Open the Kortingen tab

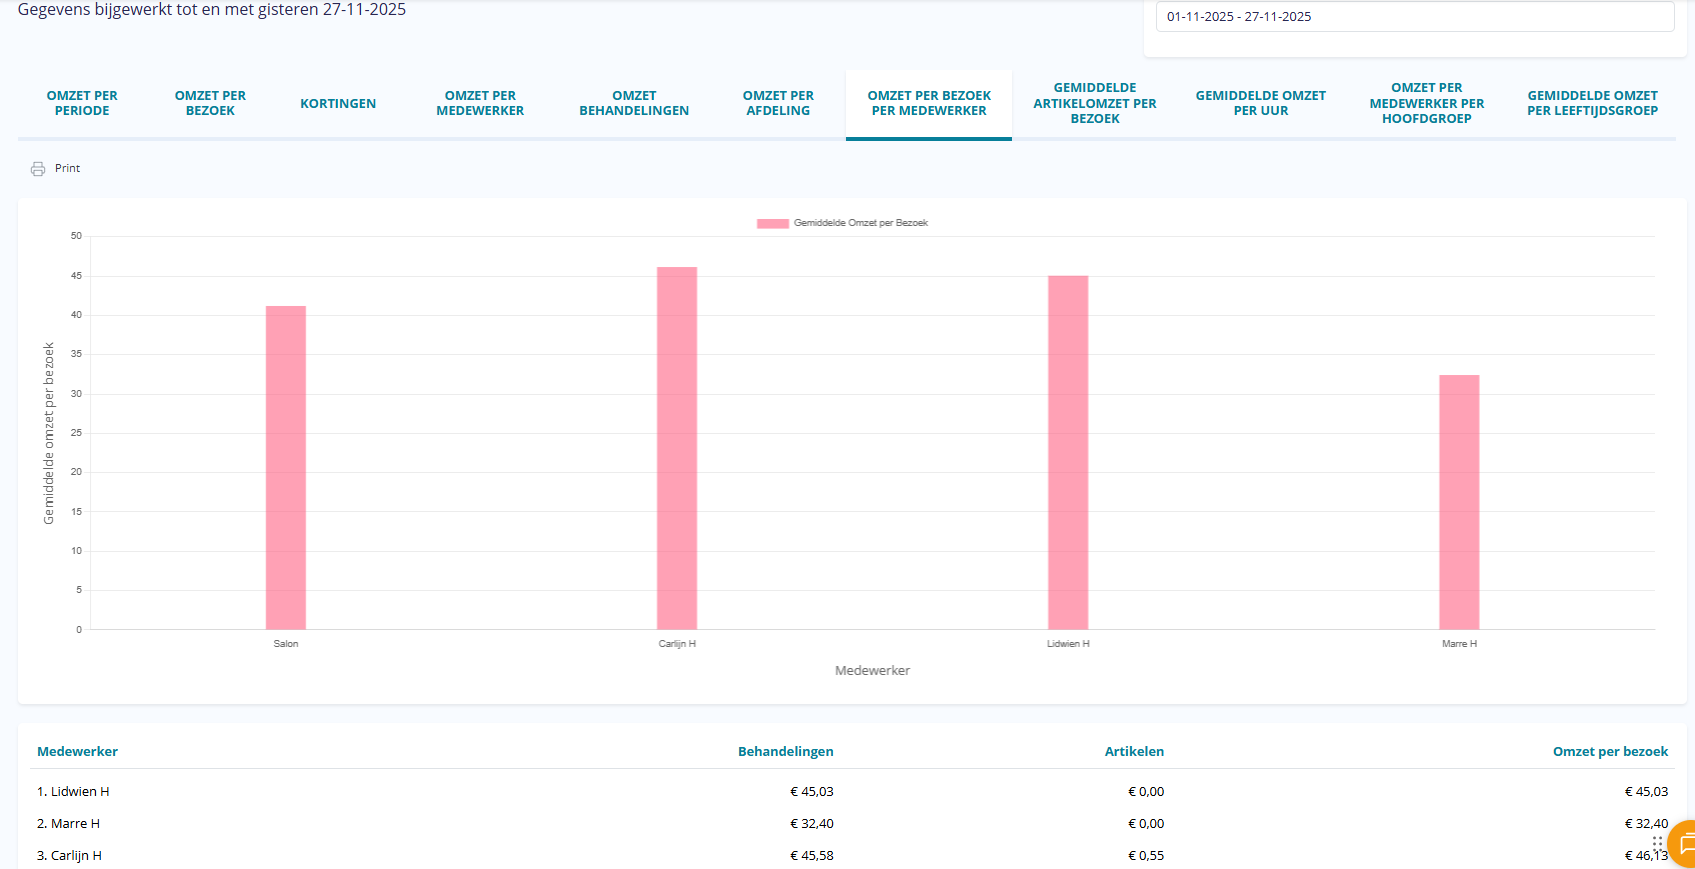click(x=338, y=104)
